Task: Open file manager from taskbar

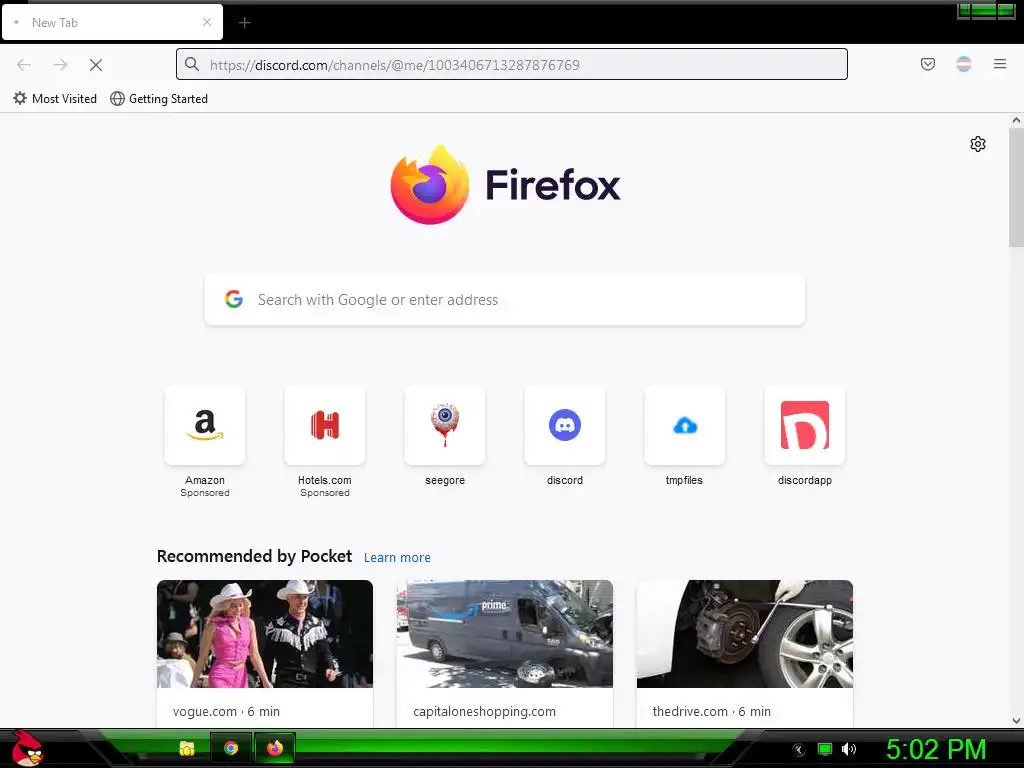Action: (x=187, y=748)
